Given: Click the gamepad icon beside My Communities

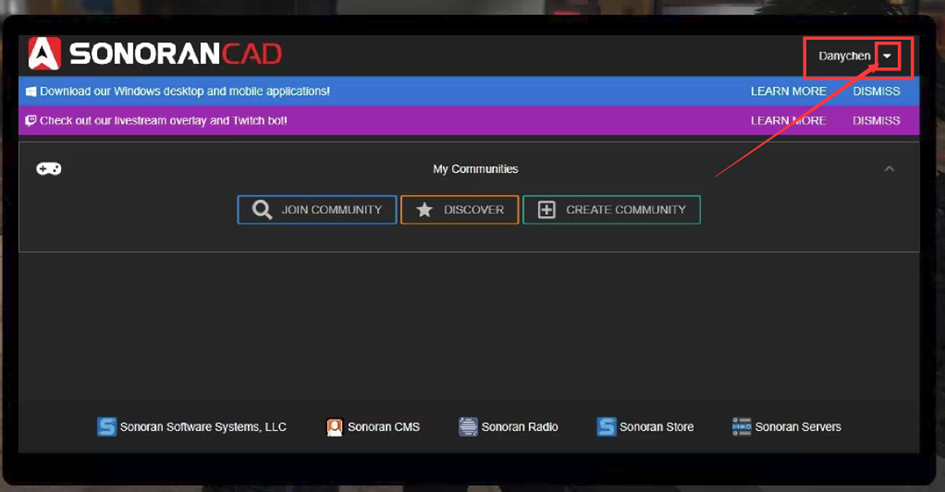Looking at the screenshot, I should [49, 169].
